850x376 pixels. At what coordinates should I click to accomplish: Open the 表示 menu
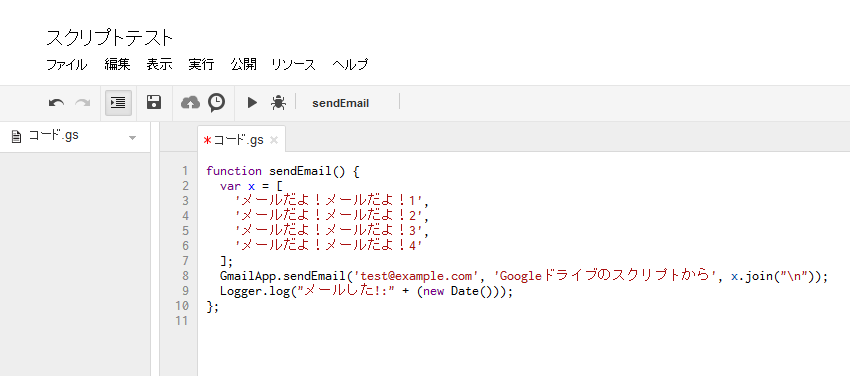coord(159,65)
